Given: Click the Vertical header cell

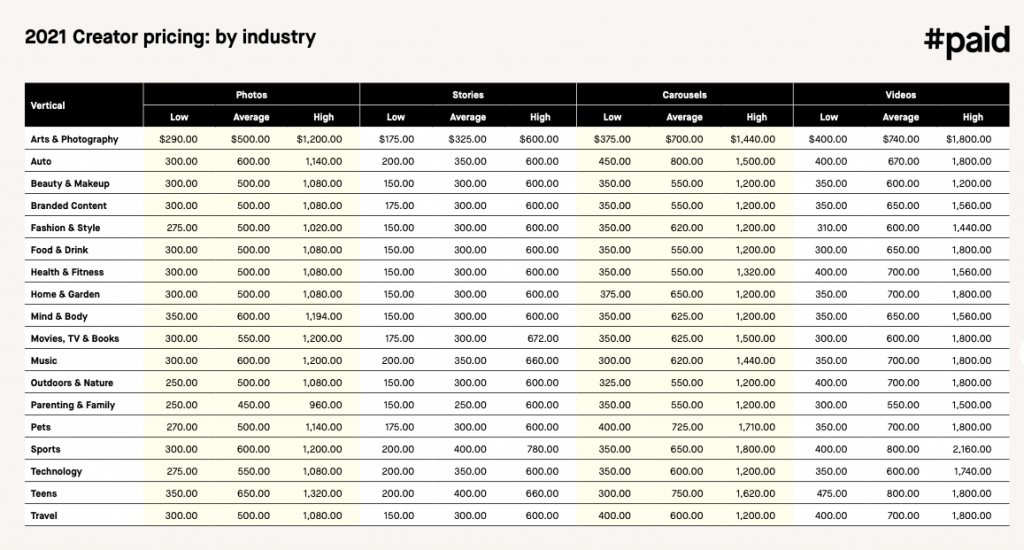Looking at the screenshot, I should tap(48, 105).
